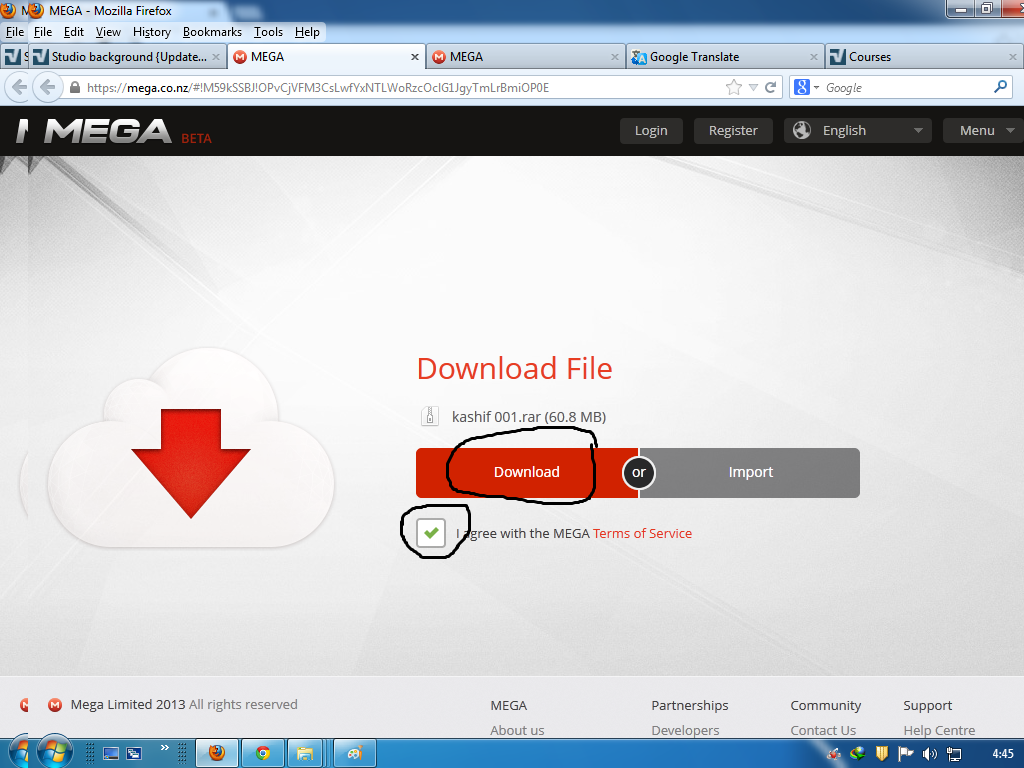
Task: Click the volume speaker tray icon
Action: click(929, 754)
